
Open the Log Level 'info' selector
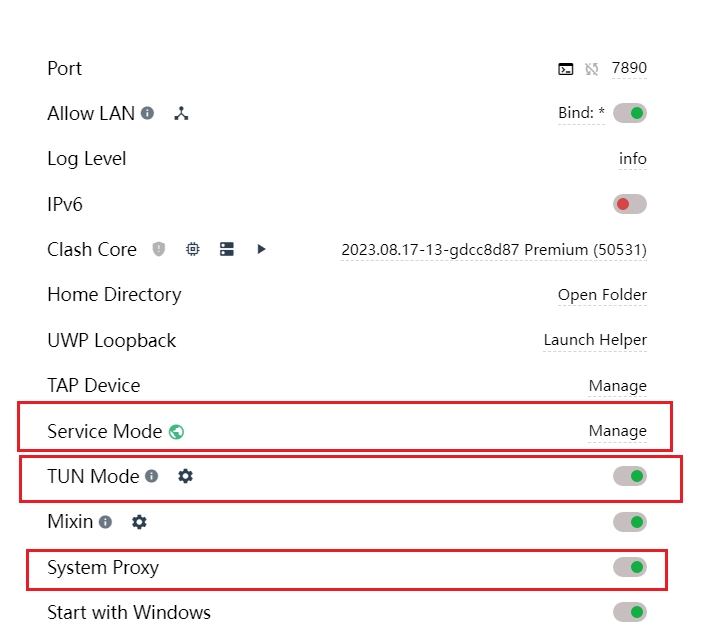pyautogui.click(x=632, y=159)
